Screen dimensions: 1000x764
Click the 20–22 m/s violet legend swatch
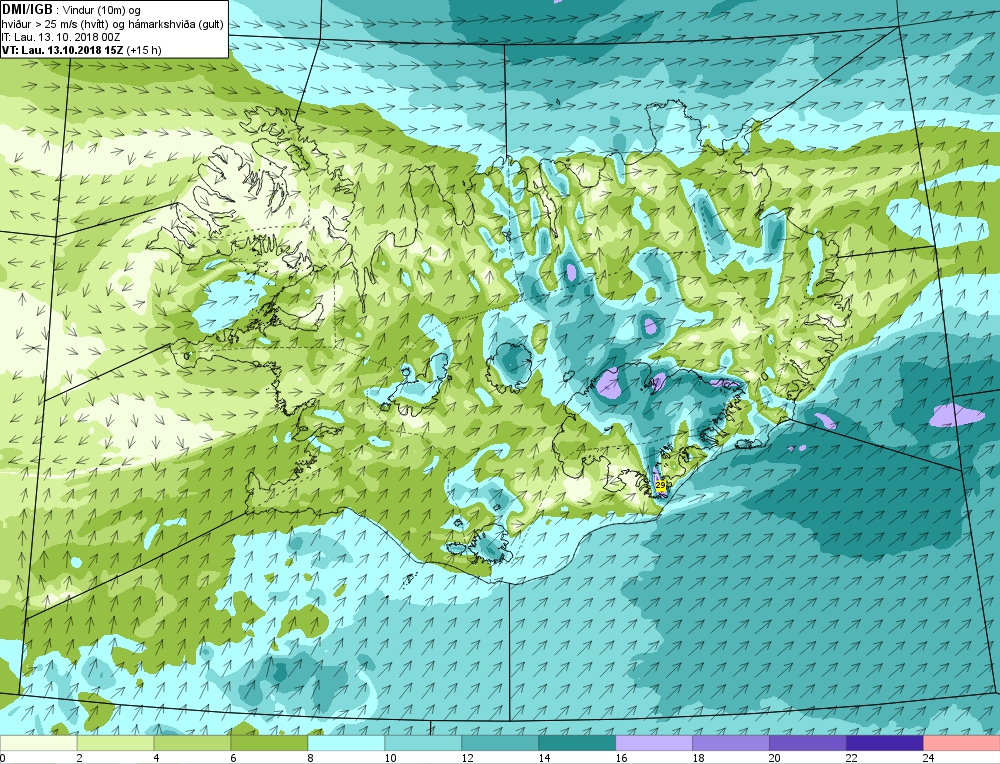tap(807, 743)
